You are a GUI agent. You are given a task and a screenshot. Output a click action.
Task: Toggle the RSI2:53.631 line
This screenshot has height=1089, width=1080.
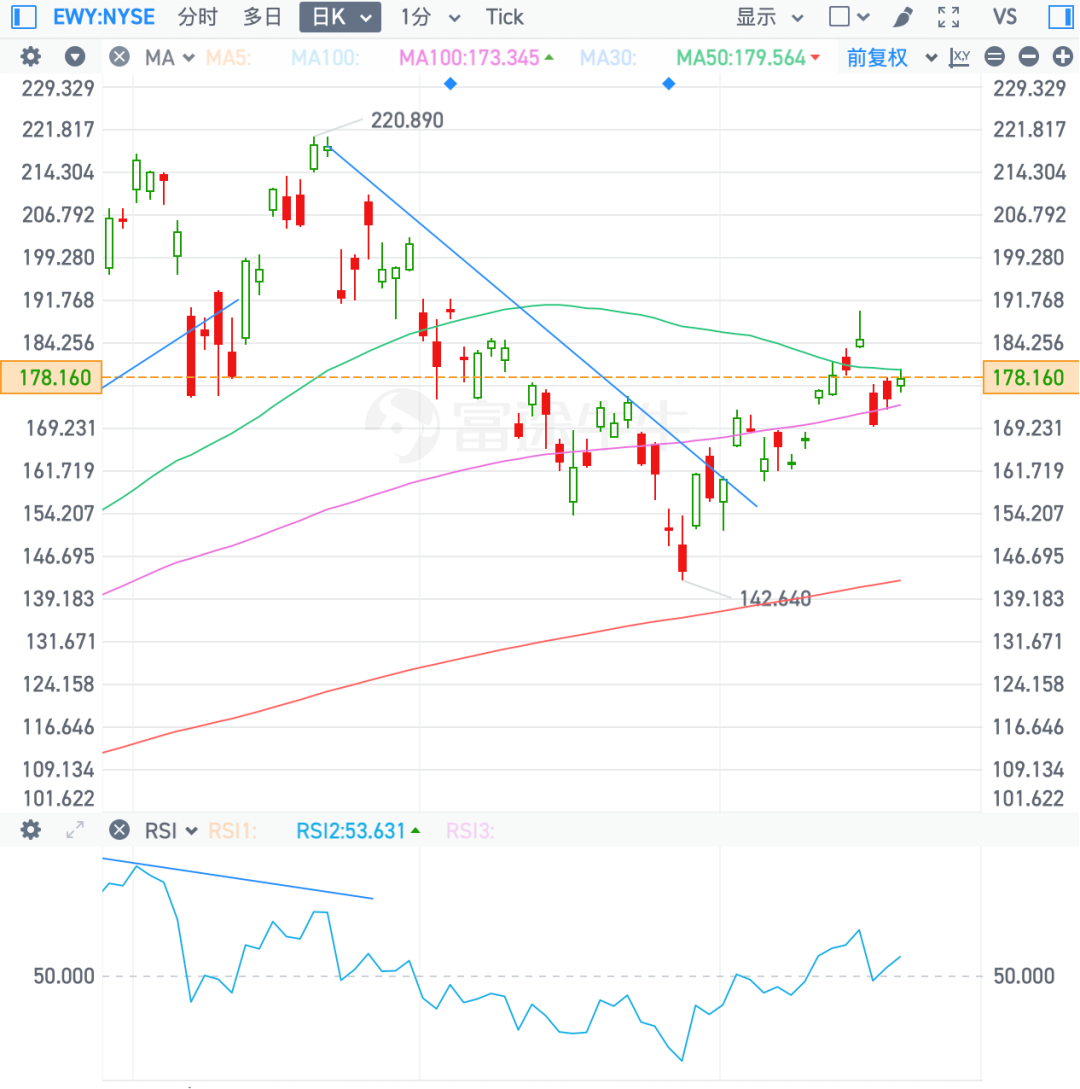click(358, 830)
